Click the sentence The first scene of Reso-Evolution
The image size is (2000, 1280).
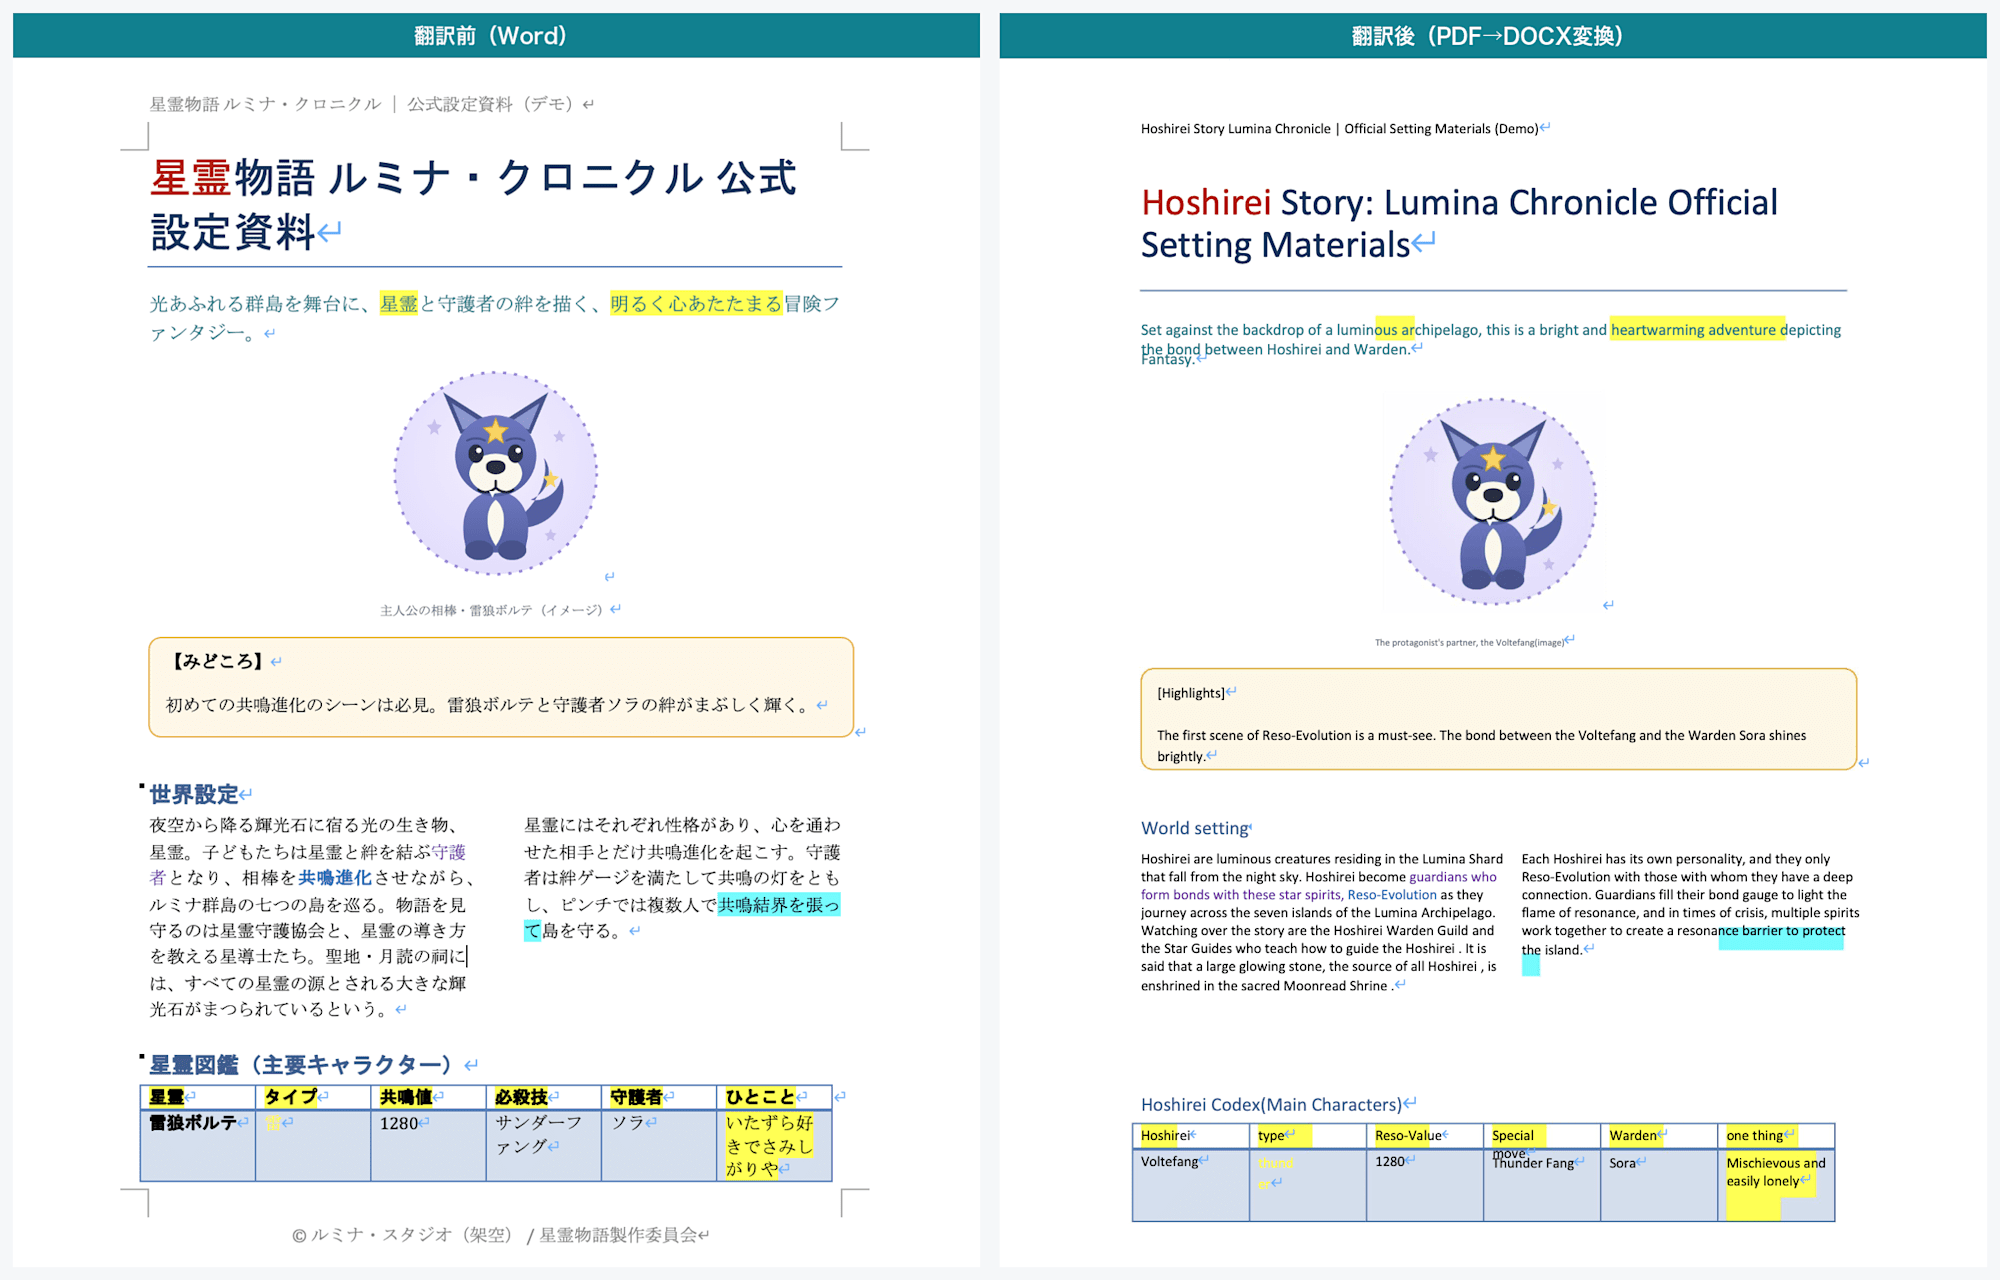click(1481, 745)
